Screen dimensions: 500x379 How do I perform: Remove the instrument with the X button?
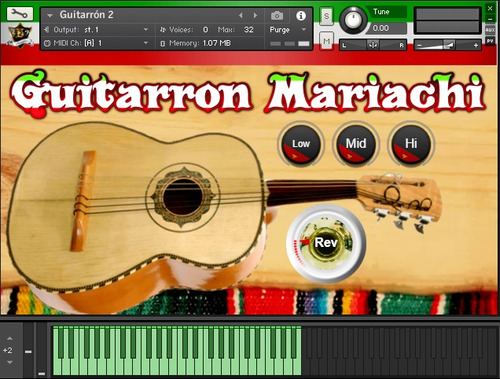coord(490,8)
